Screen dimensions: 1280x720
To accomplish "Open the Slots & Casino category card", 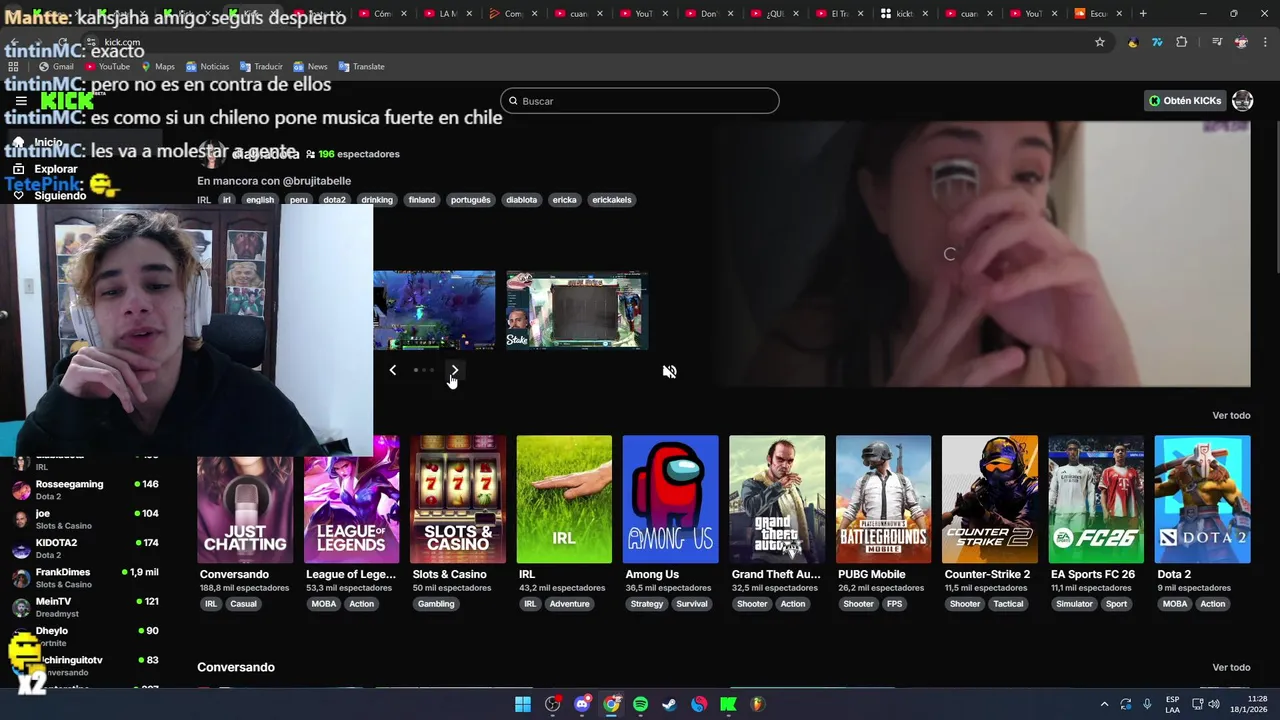I will (x=458, y=499).
